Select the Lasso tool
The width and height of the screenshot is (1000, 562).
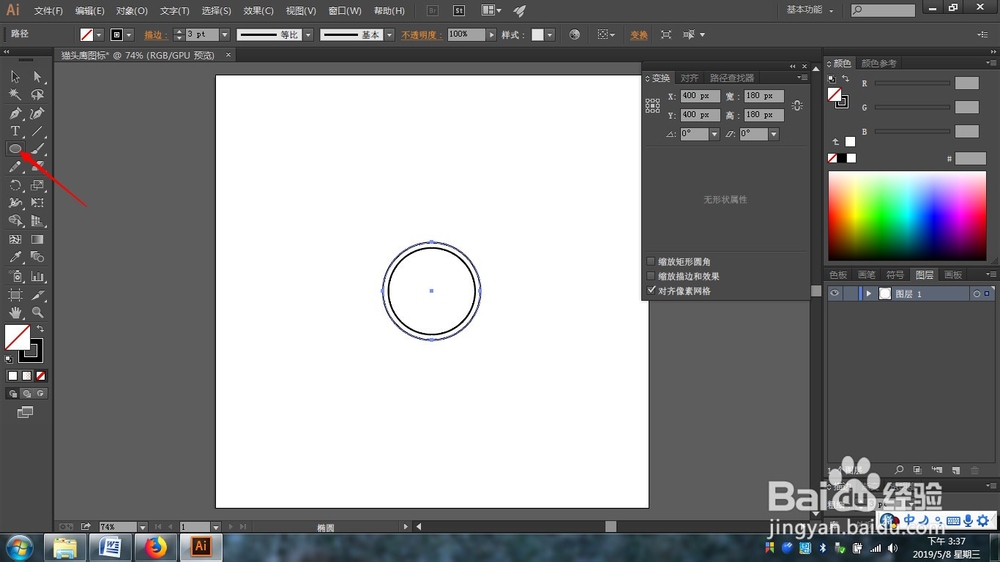37,94
